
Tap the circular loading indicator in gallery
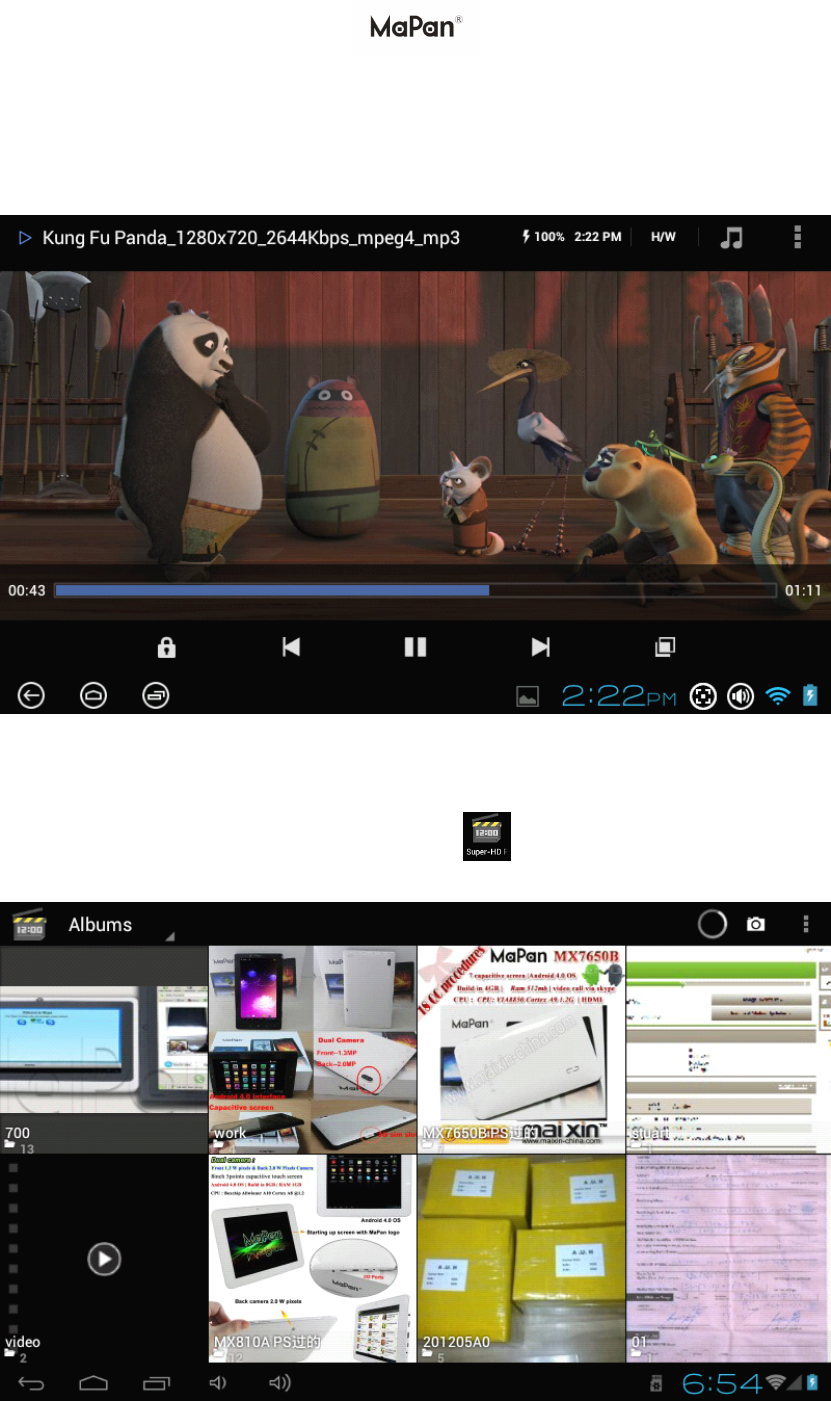pyautogui.click(x=712, y=924)
